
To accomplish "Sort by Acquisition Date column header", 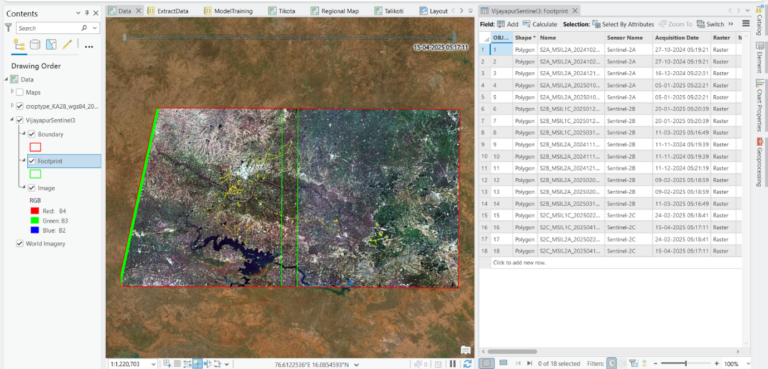I will (x=682, y=38).
